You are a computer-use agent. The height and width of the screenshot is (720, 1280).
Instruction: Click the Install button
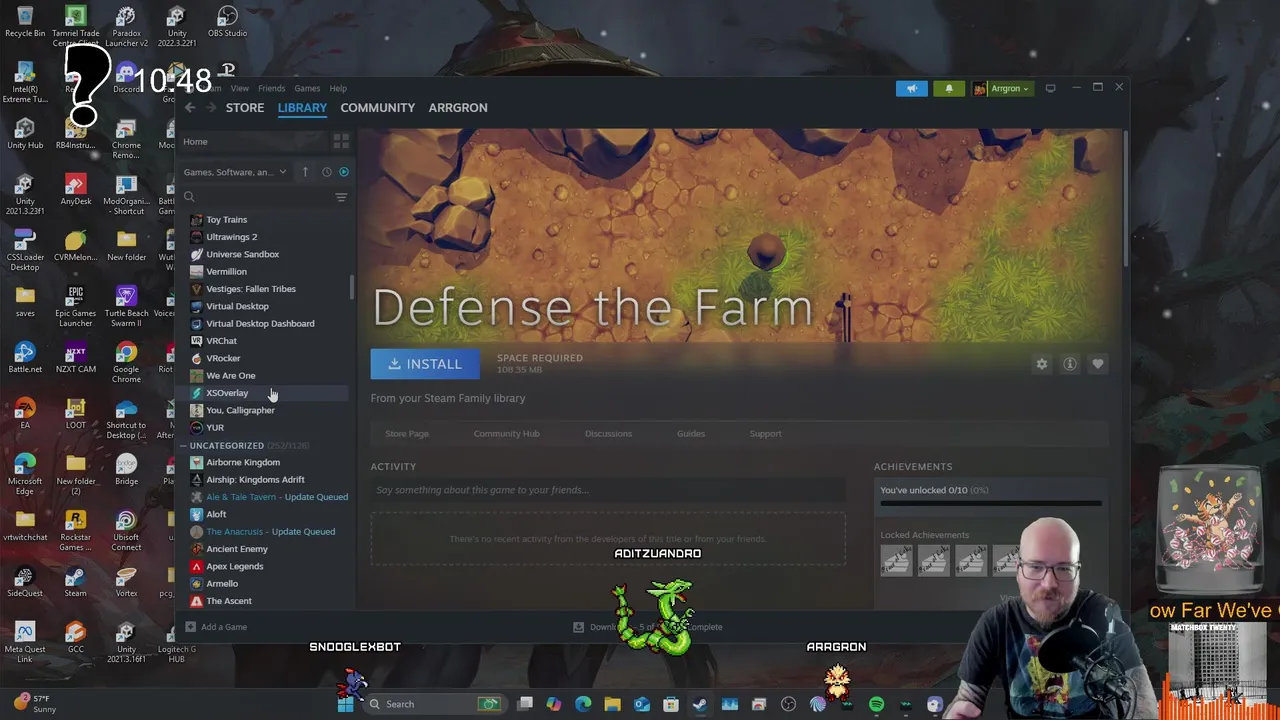coord(425,364)
